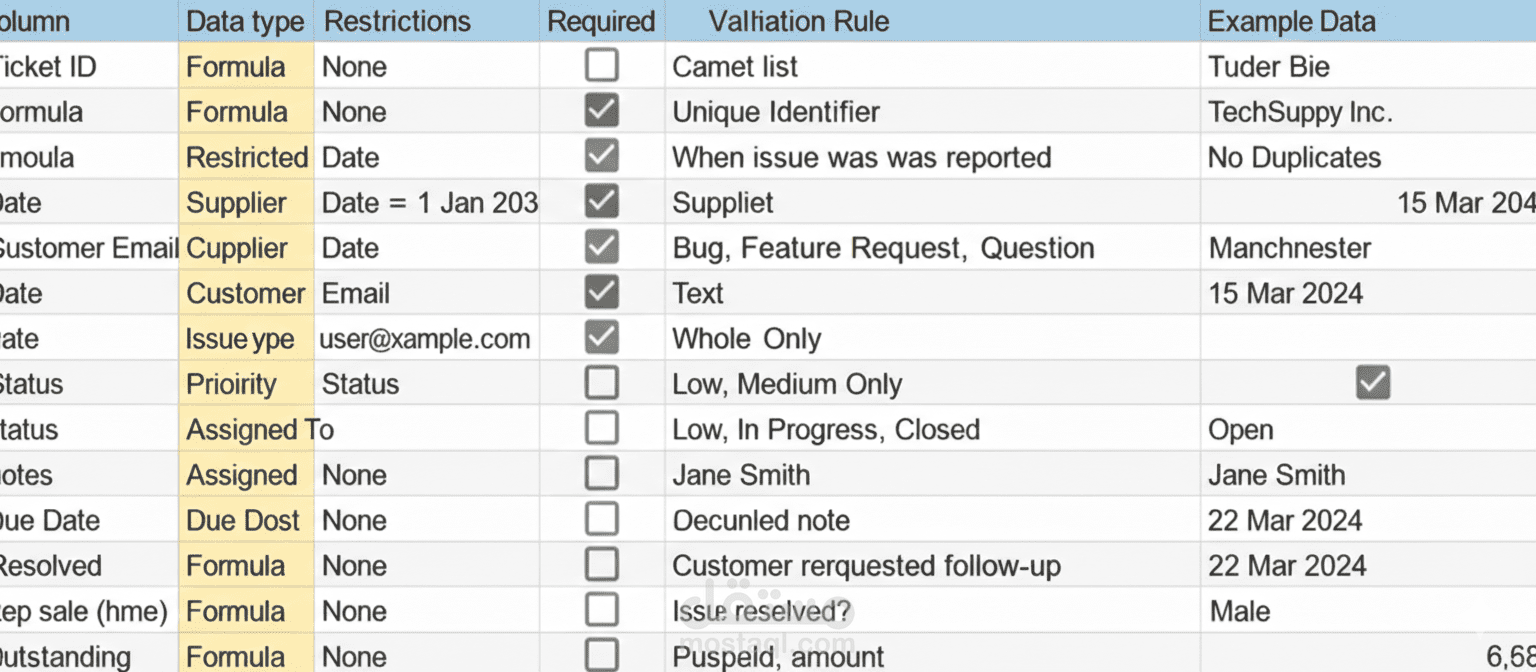This screenshot has width=1536, height=672.
Task: Click the 'Date = 1 Jan 203' restriction cell
Action: click(429, 203)
